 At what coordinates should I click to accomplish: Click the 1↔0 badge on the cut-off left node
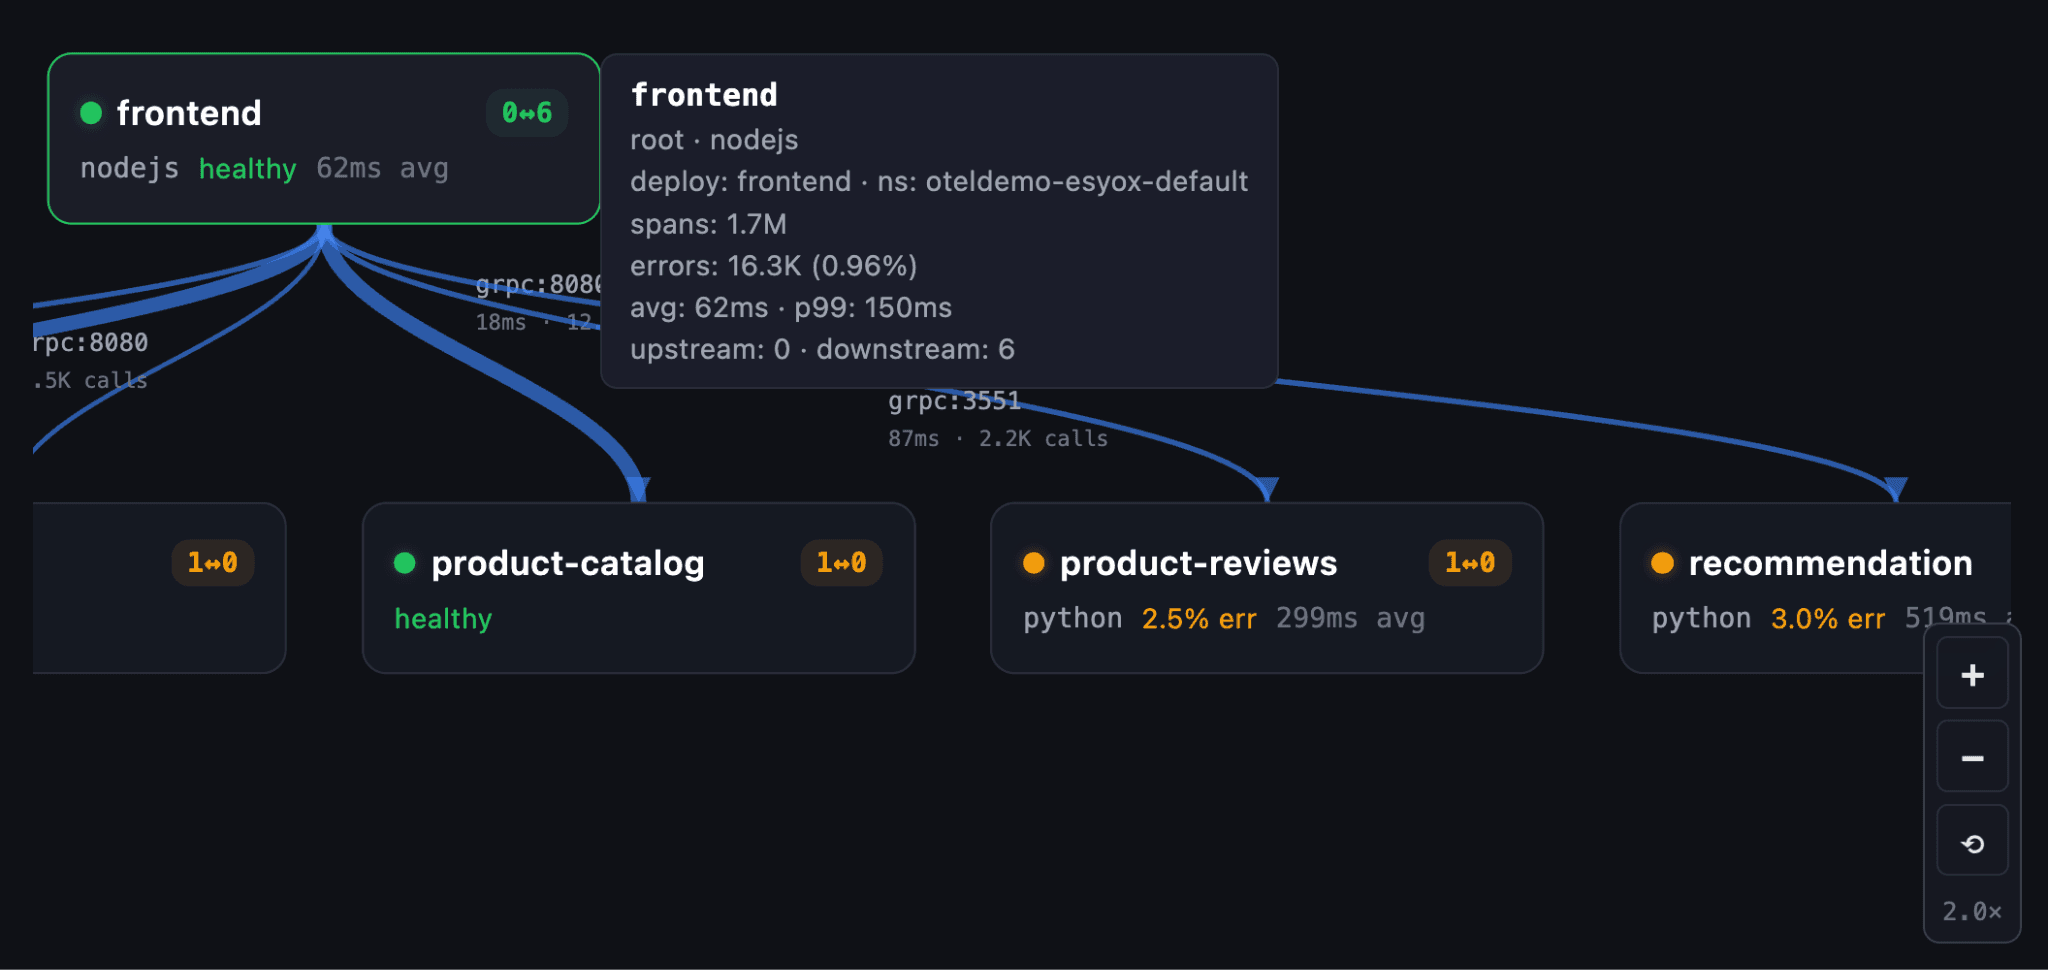[212, 563]
